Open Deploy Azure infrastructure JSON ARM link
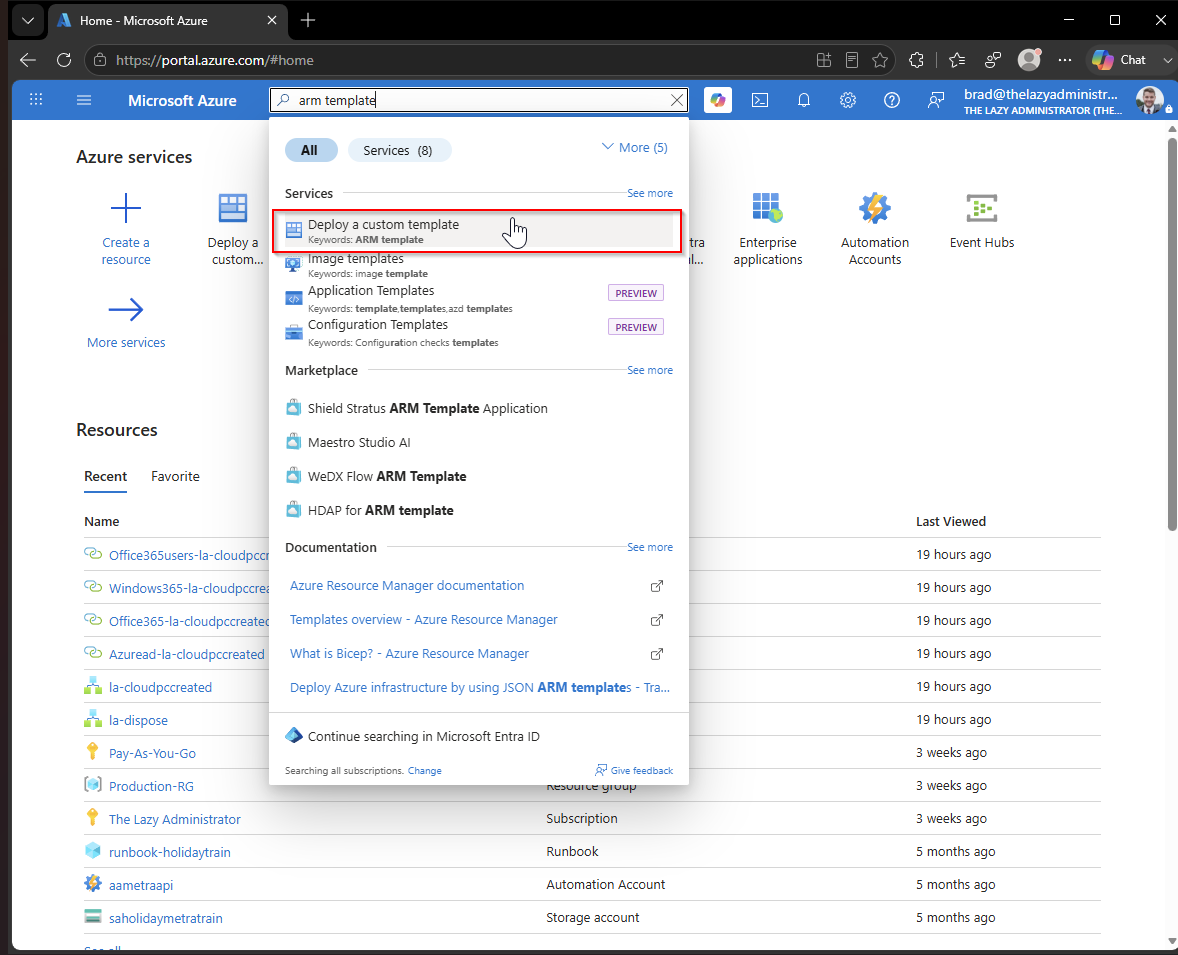Viewport: 1178px width, 955px height. tap(479, 687)
